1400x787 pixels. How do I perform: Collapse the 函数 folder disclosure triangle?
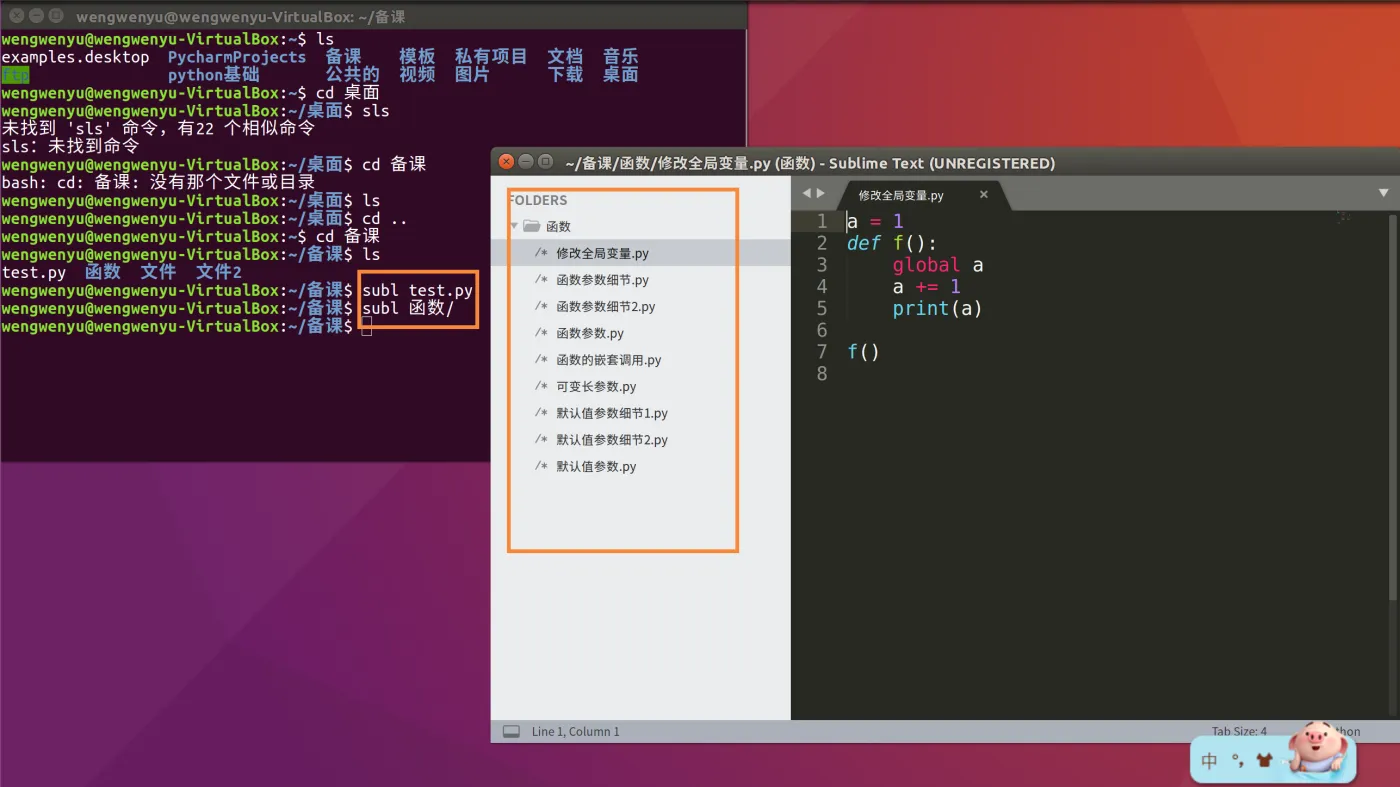click(514, 226)
